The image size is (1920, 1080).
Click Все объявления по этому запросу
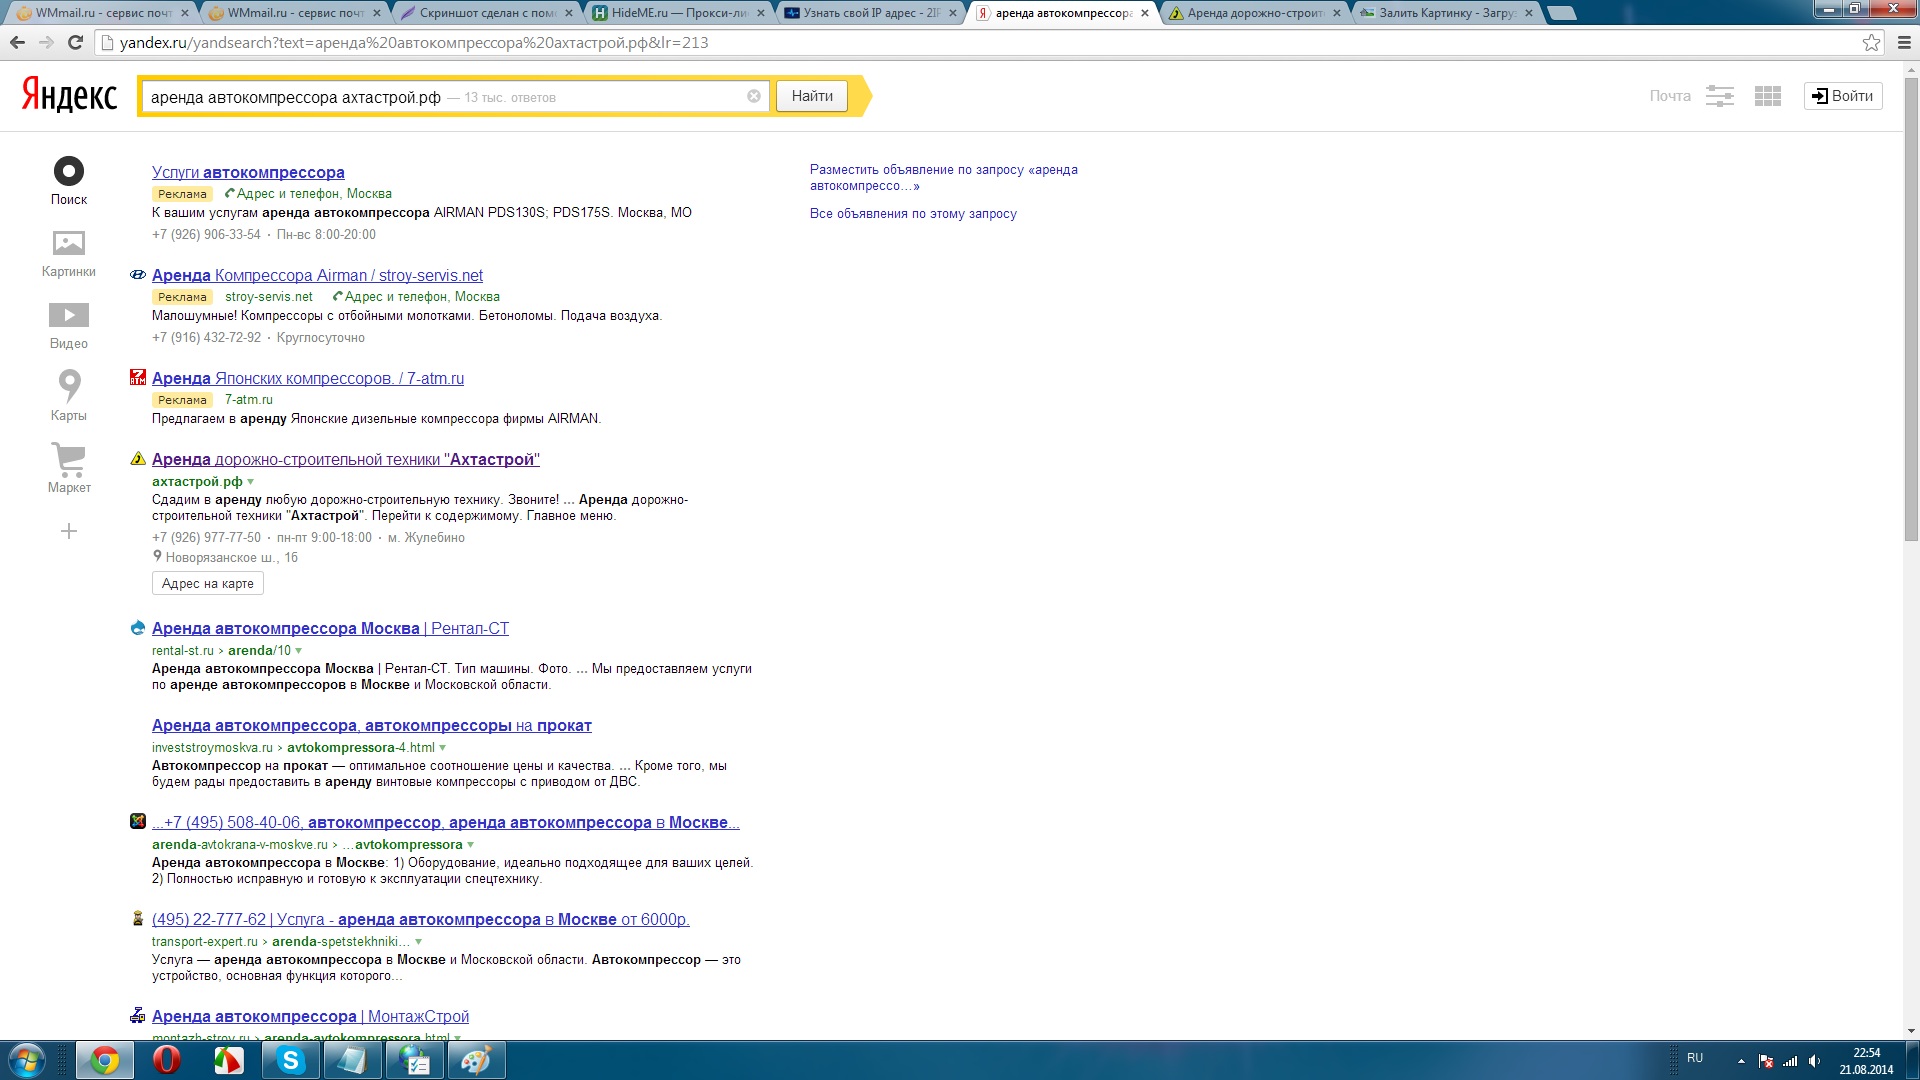913,213
